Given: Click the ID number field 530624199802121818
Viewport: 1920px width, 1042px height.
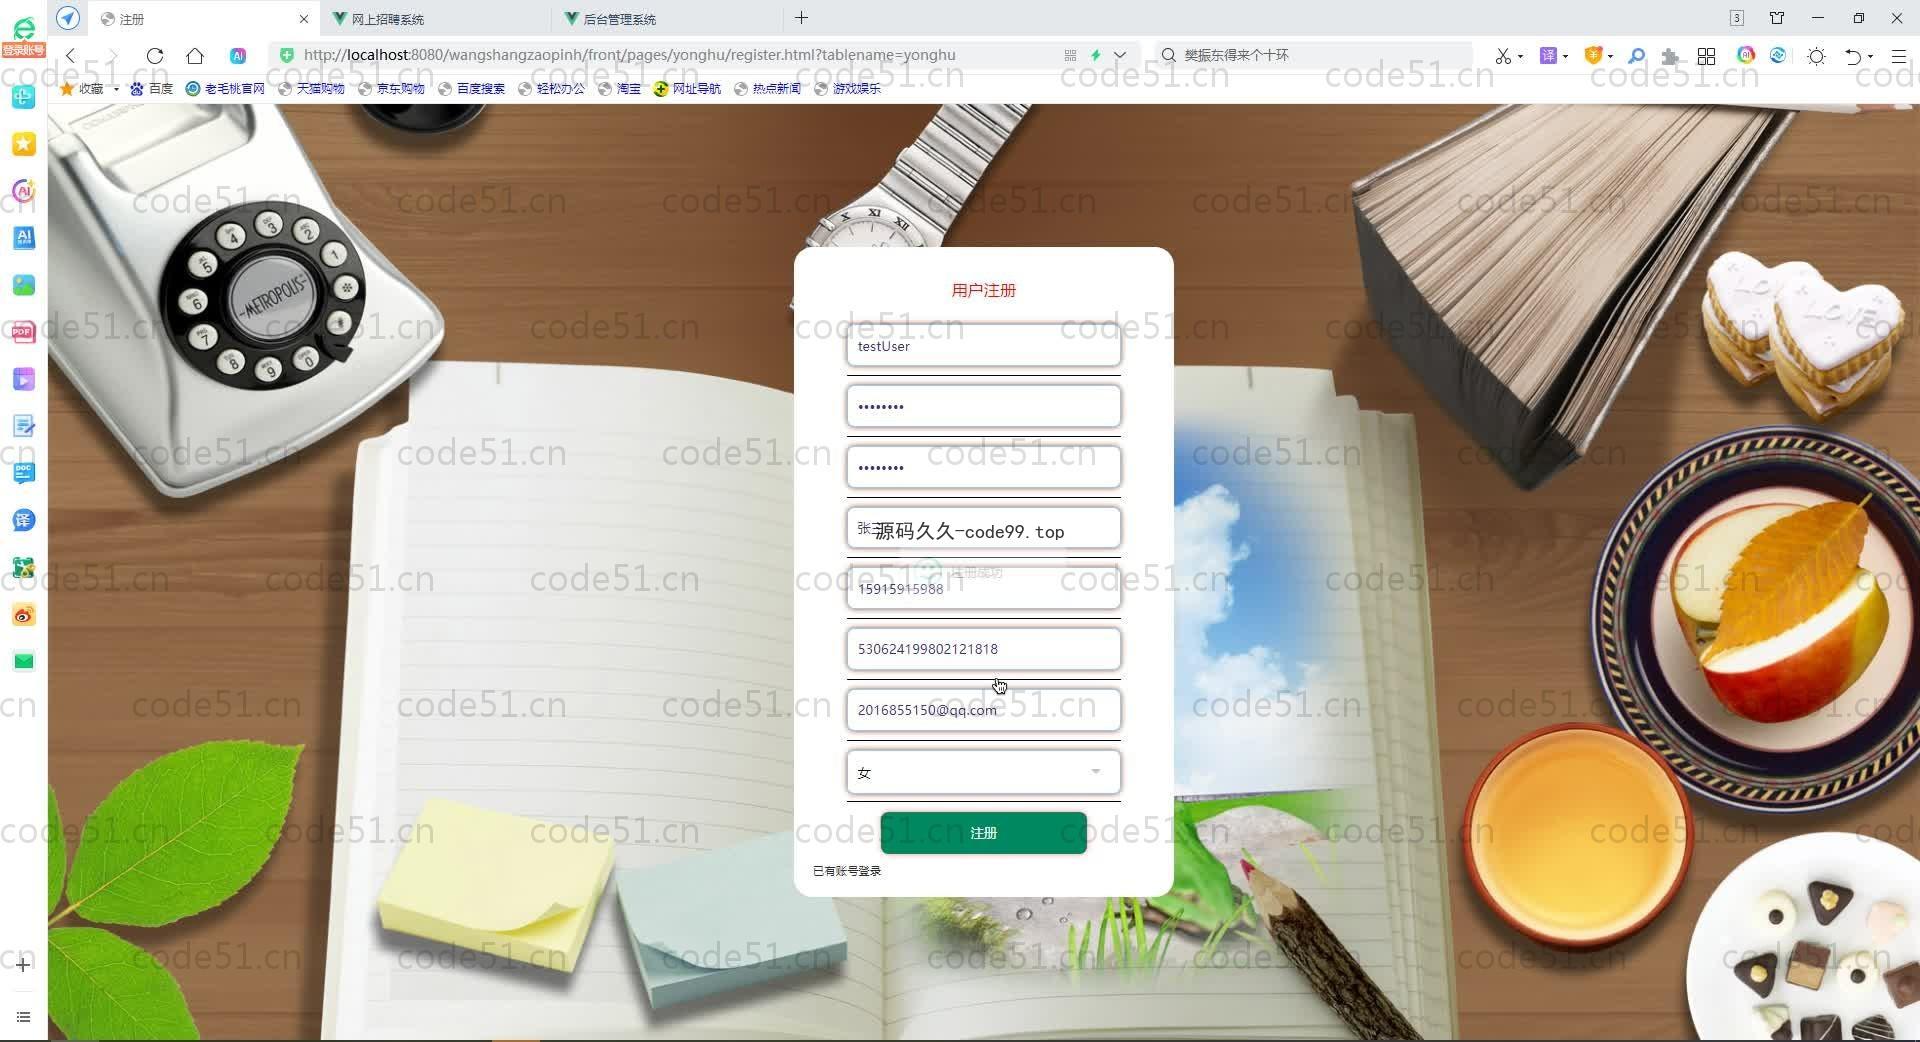Looking at the screenshot, I should (983, 649).
